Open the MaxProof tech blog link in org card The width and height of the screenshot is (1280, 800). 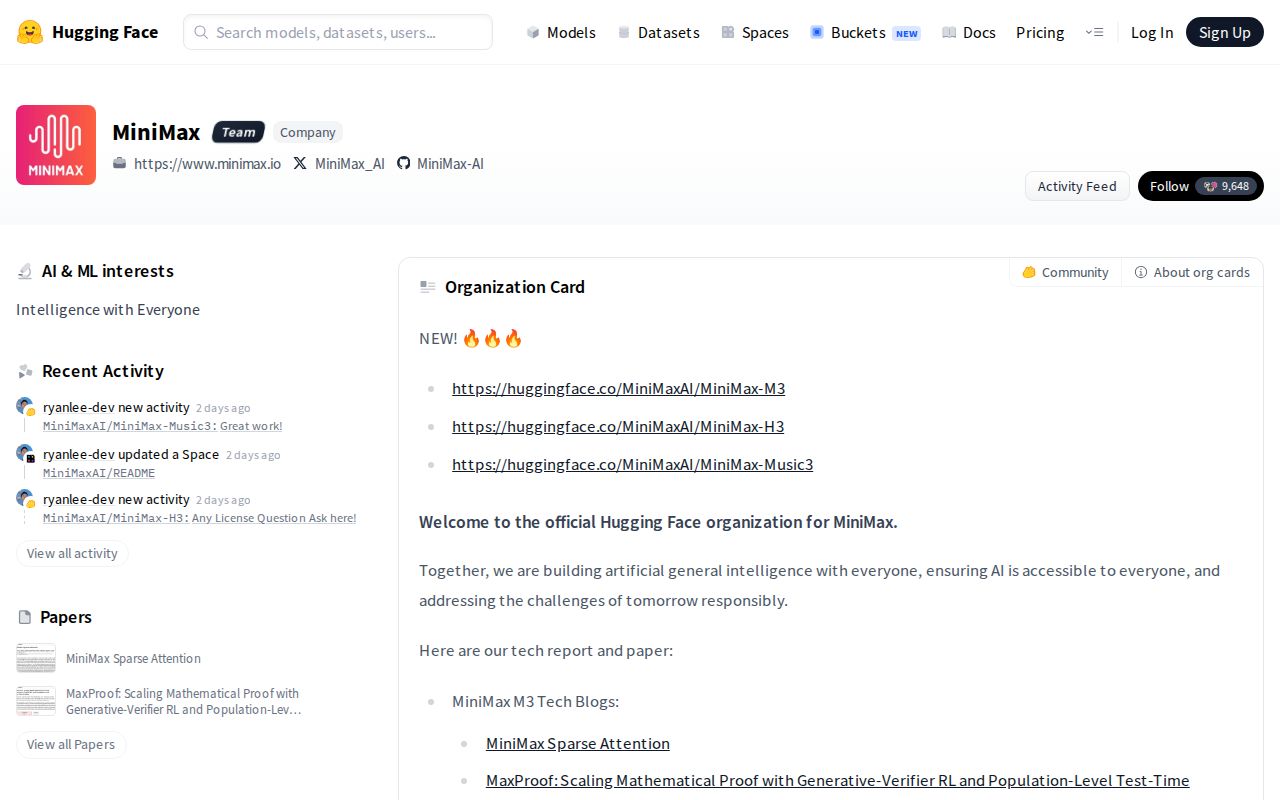click(x=838, y=780)
